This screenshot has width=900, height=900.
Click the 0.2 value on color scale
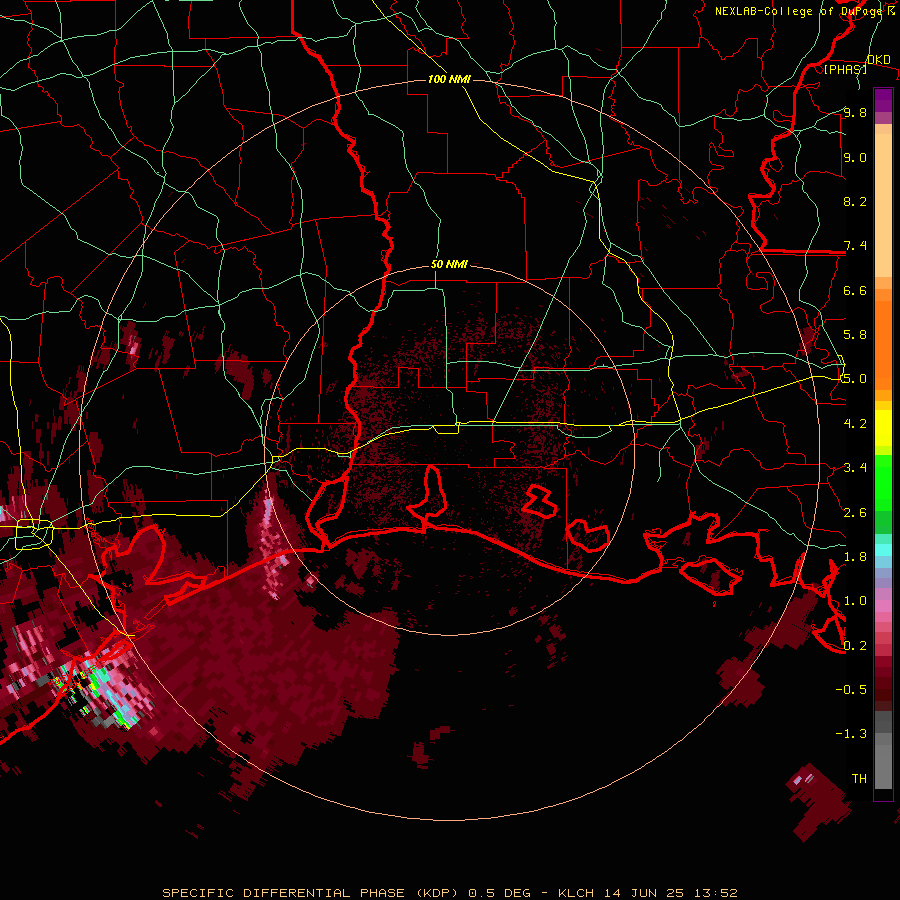(855, 646)
